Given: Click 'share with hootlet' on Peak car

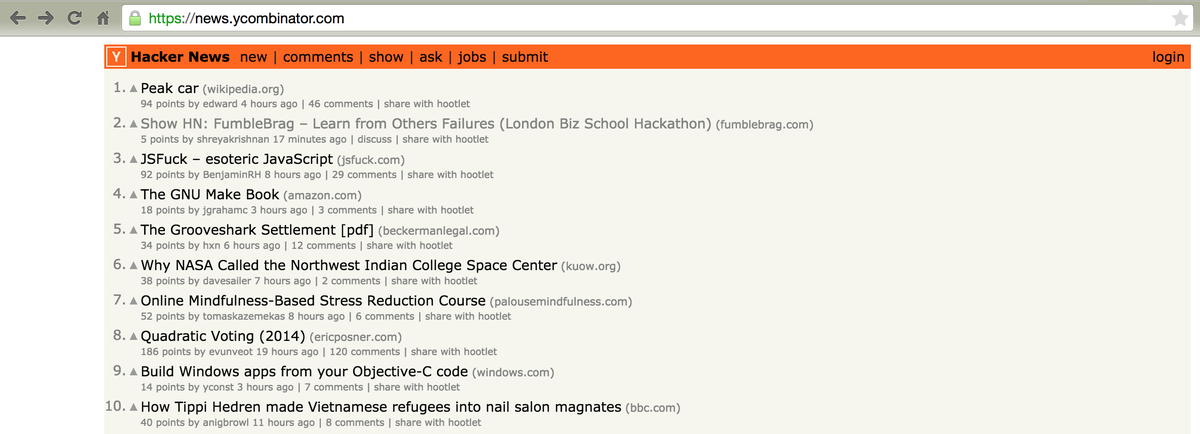Looking at the screenshot, I should (x=427, y=103).
